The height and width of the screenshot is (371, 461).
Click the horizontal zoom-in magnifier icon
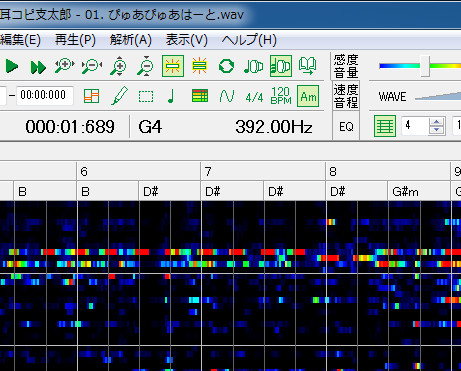pyautogui.click(x=65, y=66)
